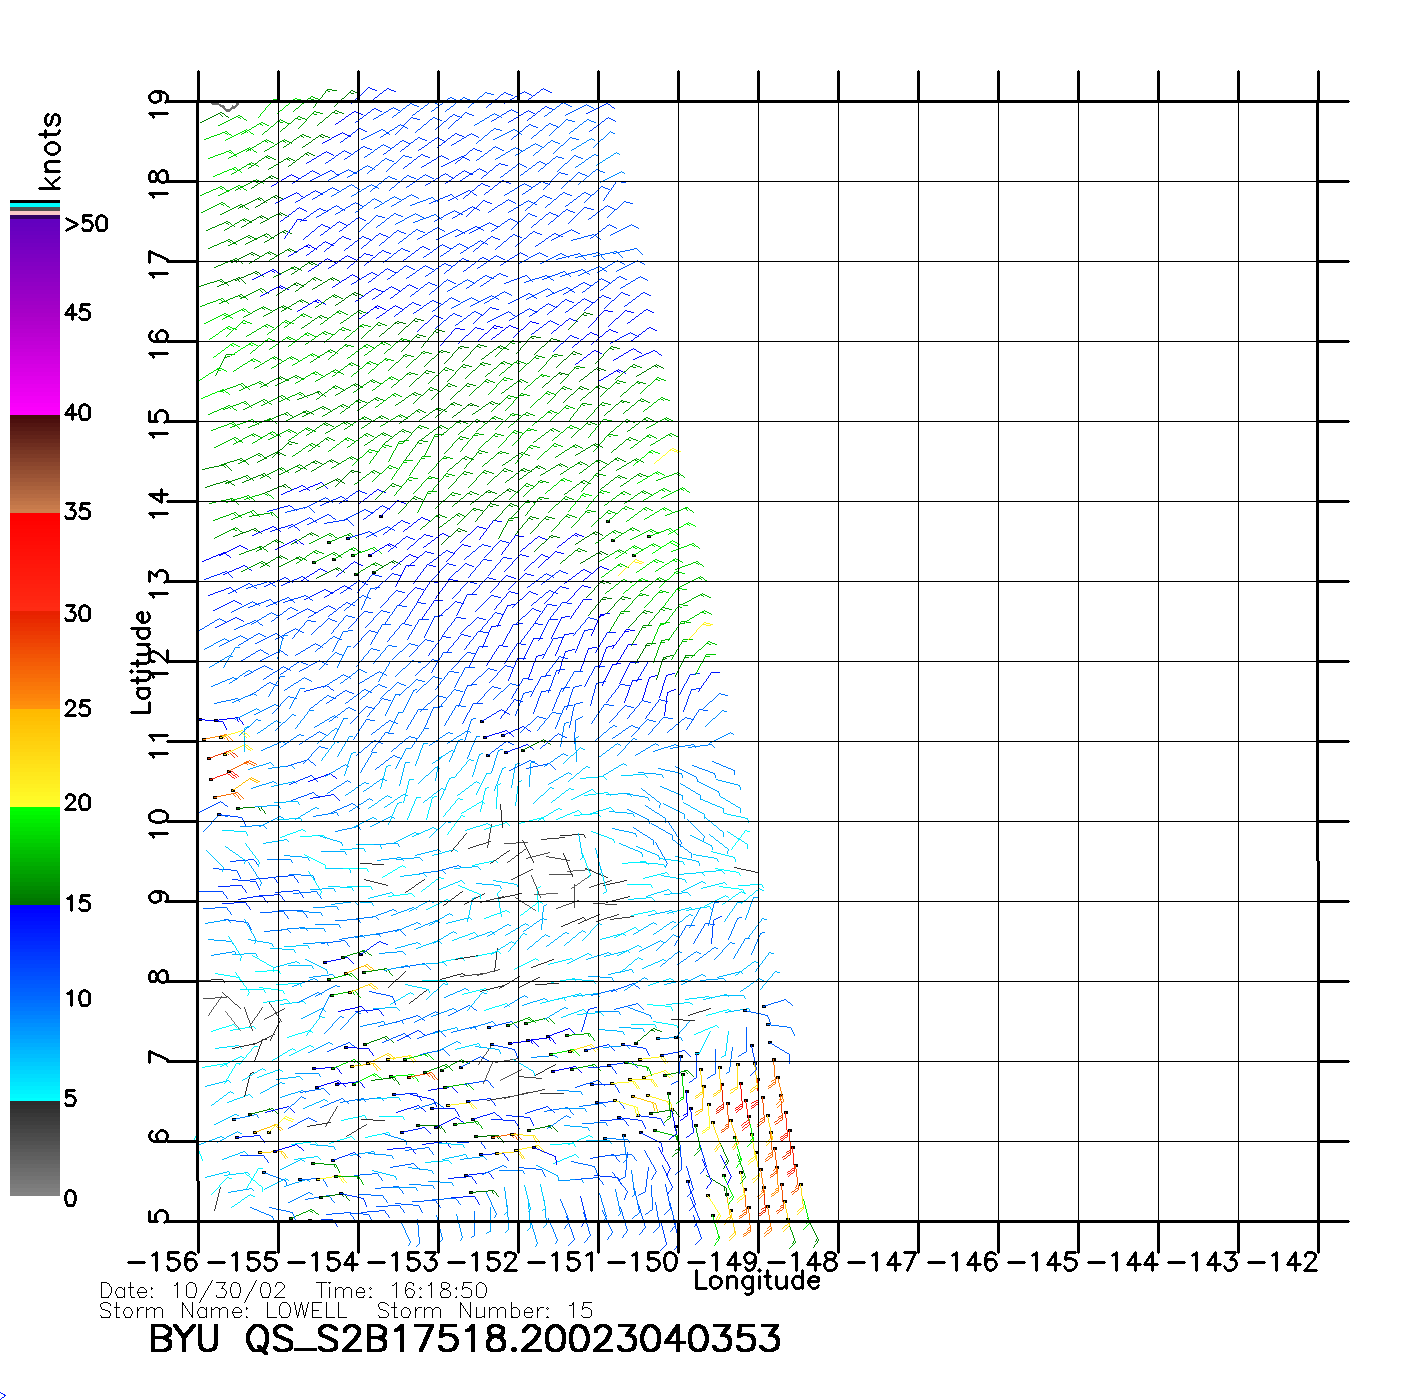
Task: Click the BYU QS_S2B17518 file title
Action: (464, 1339)
